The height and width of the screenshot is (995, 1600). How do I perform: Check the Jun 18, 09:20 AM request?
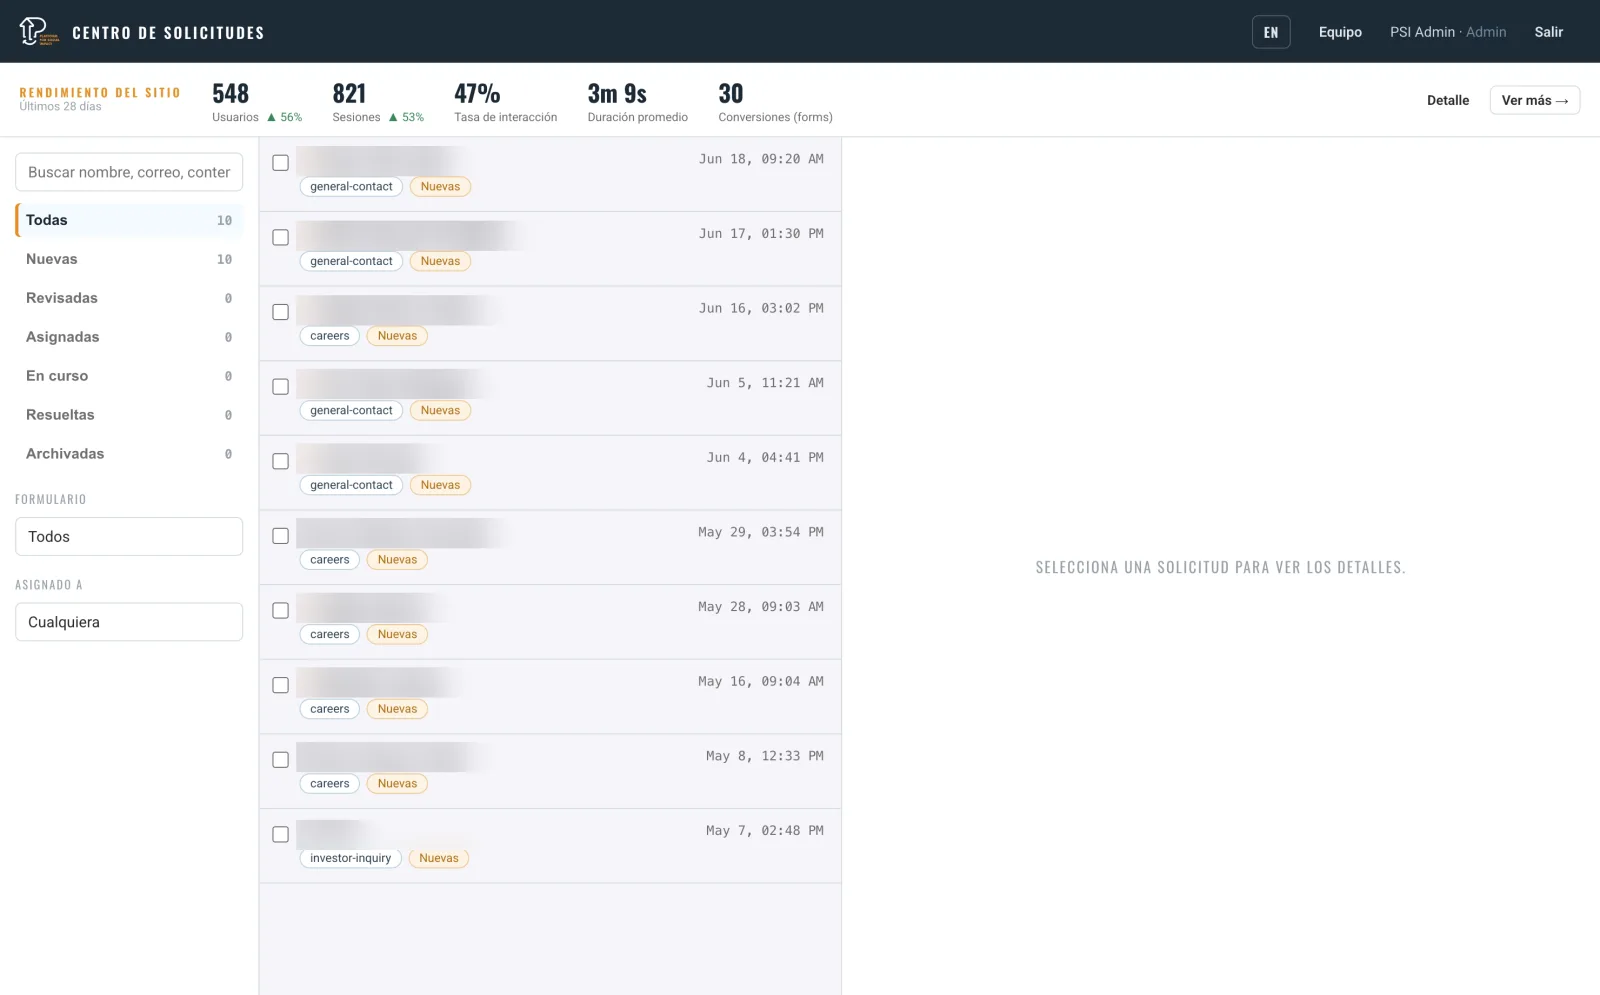[281, 163]
